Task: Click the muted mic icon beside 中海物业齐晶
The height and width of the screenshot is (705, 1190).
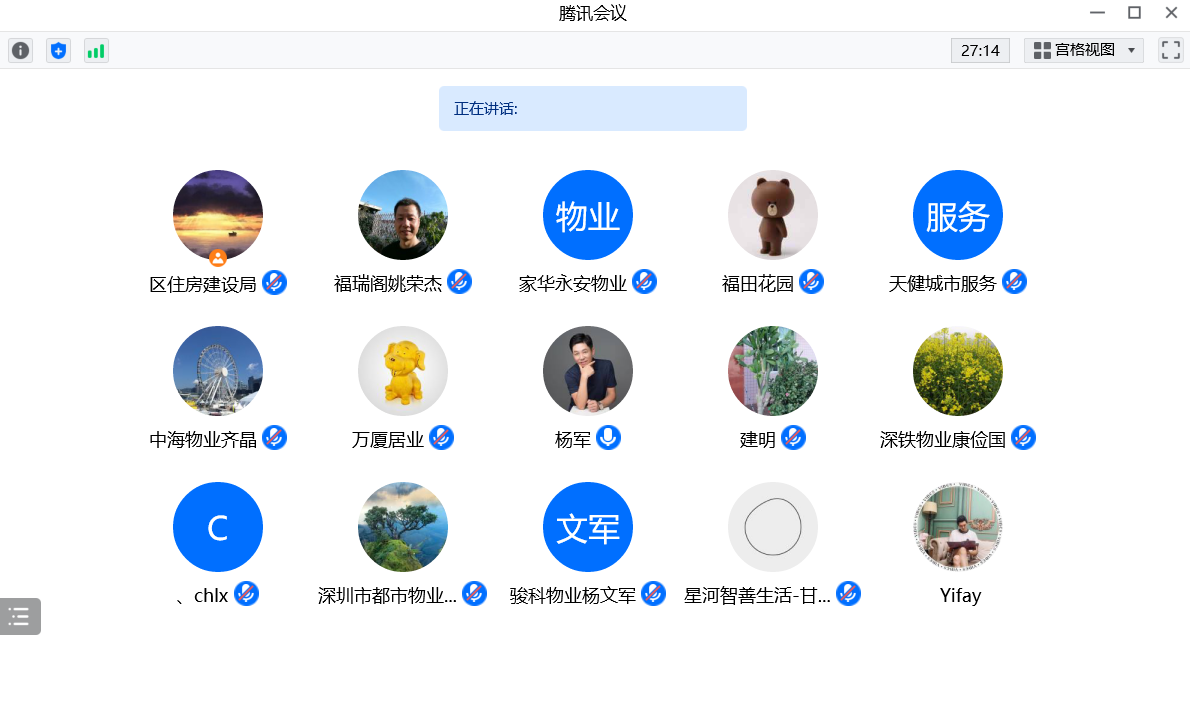Action: 275,438
